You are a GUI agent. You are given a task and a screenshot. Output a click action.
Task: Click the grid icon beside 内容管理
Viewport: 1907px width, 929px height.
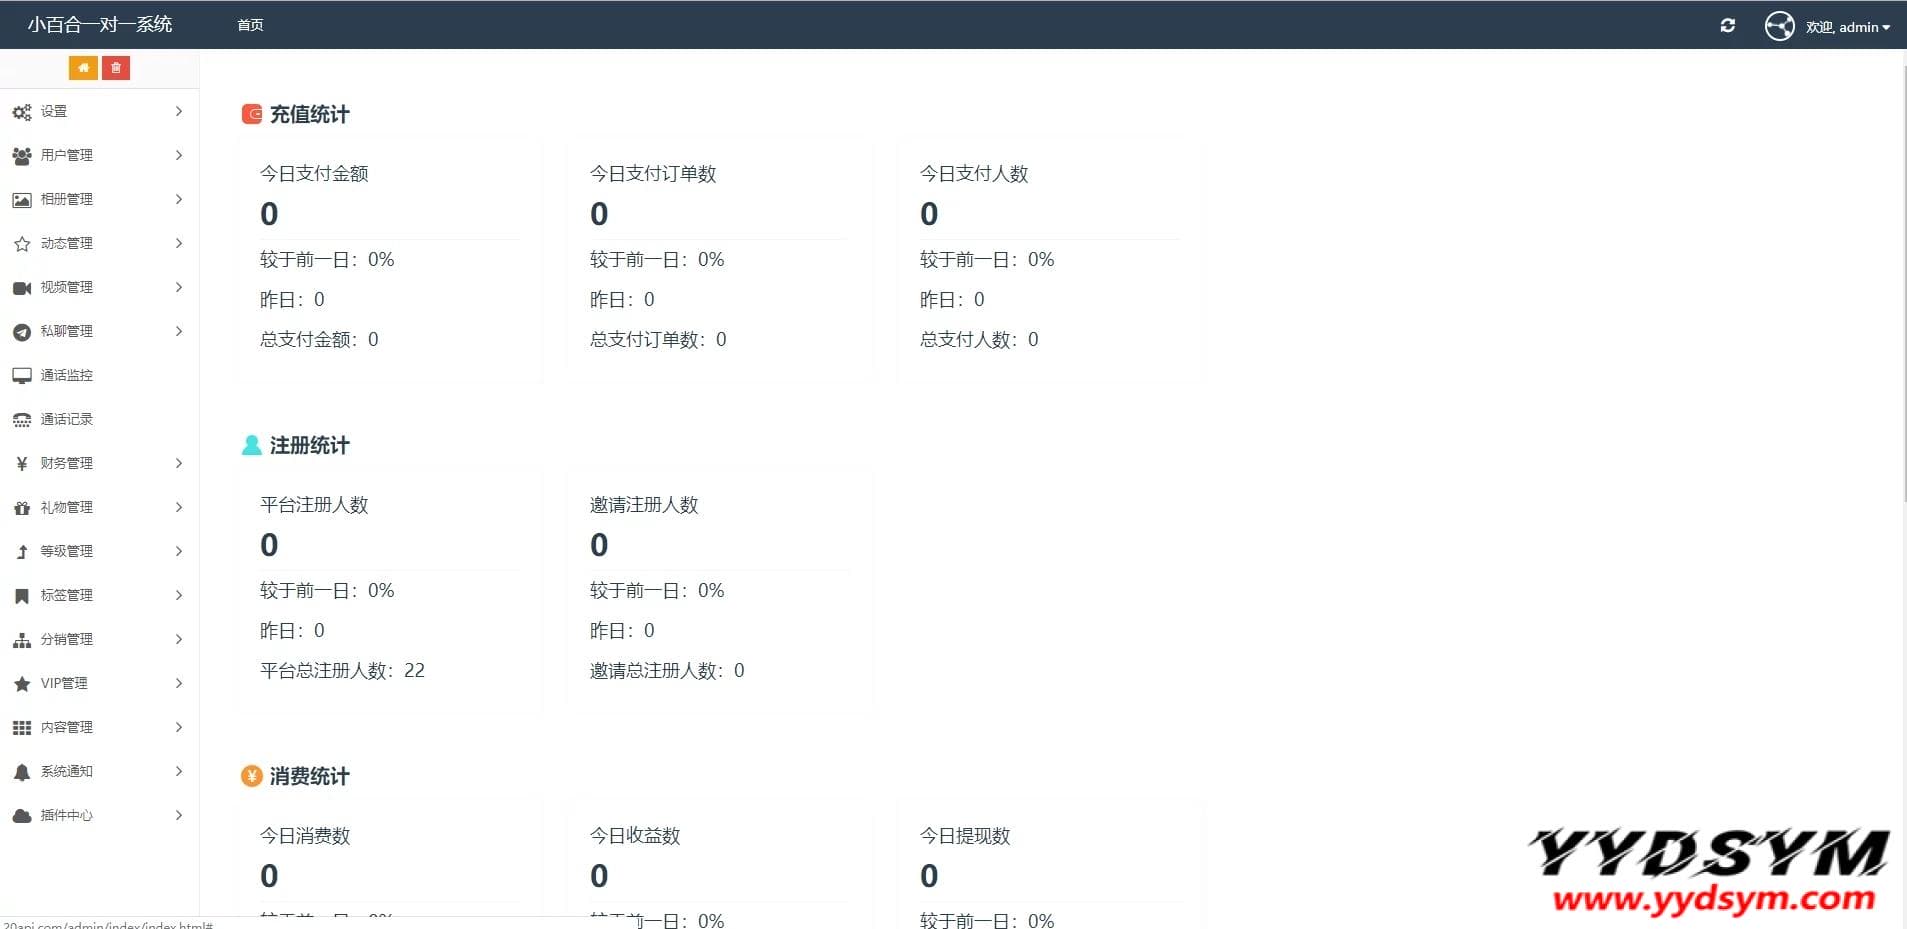click(22, 728)
